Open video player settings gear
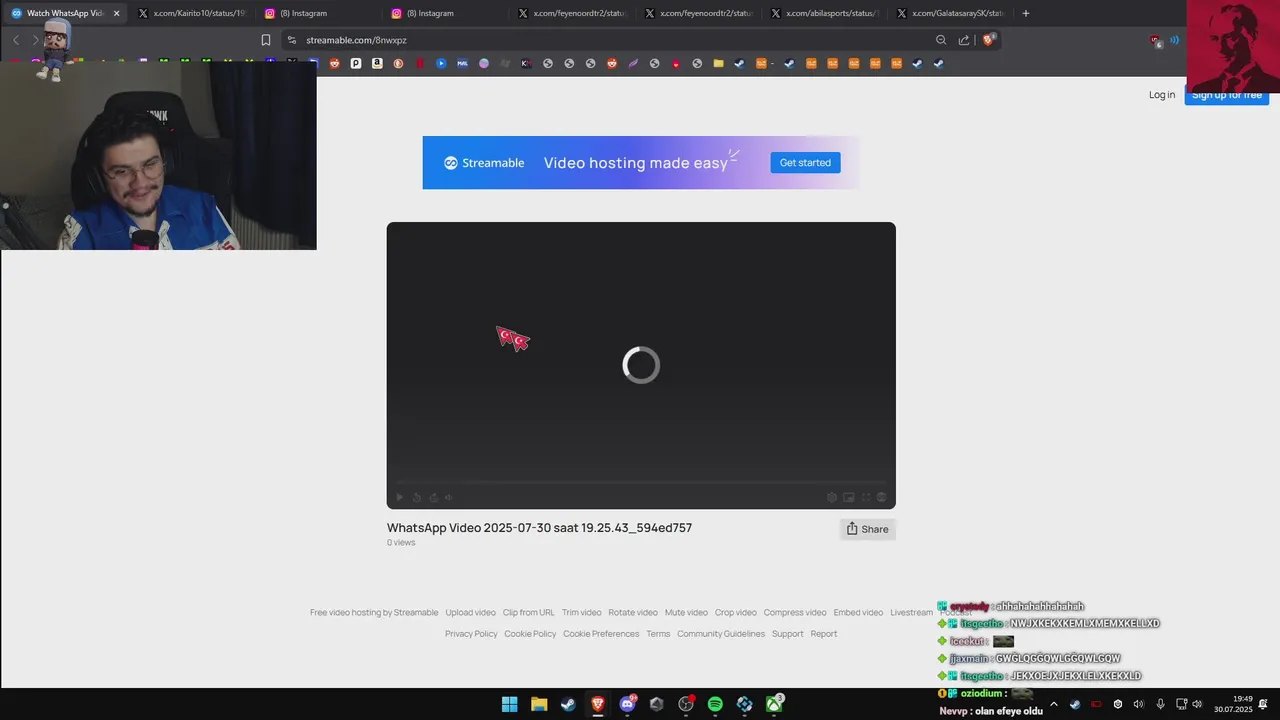 (832, 497)
